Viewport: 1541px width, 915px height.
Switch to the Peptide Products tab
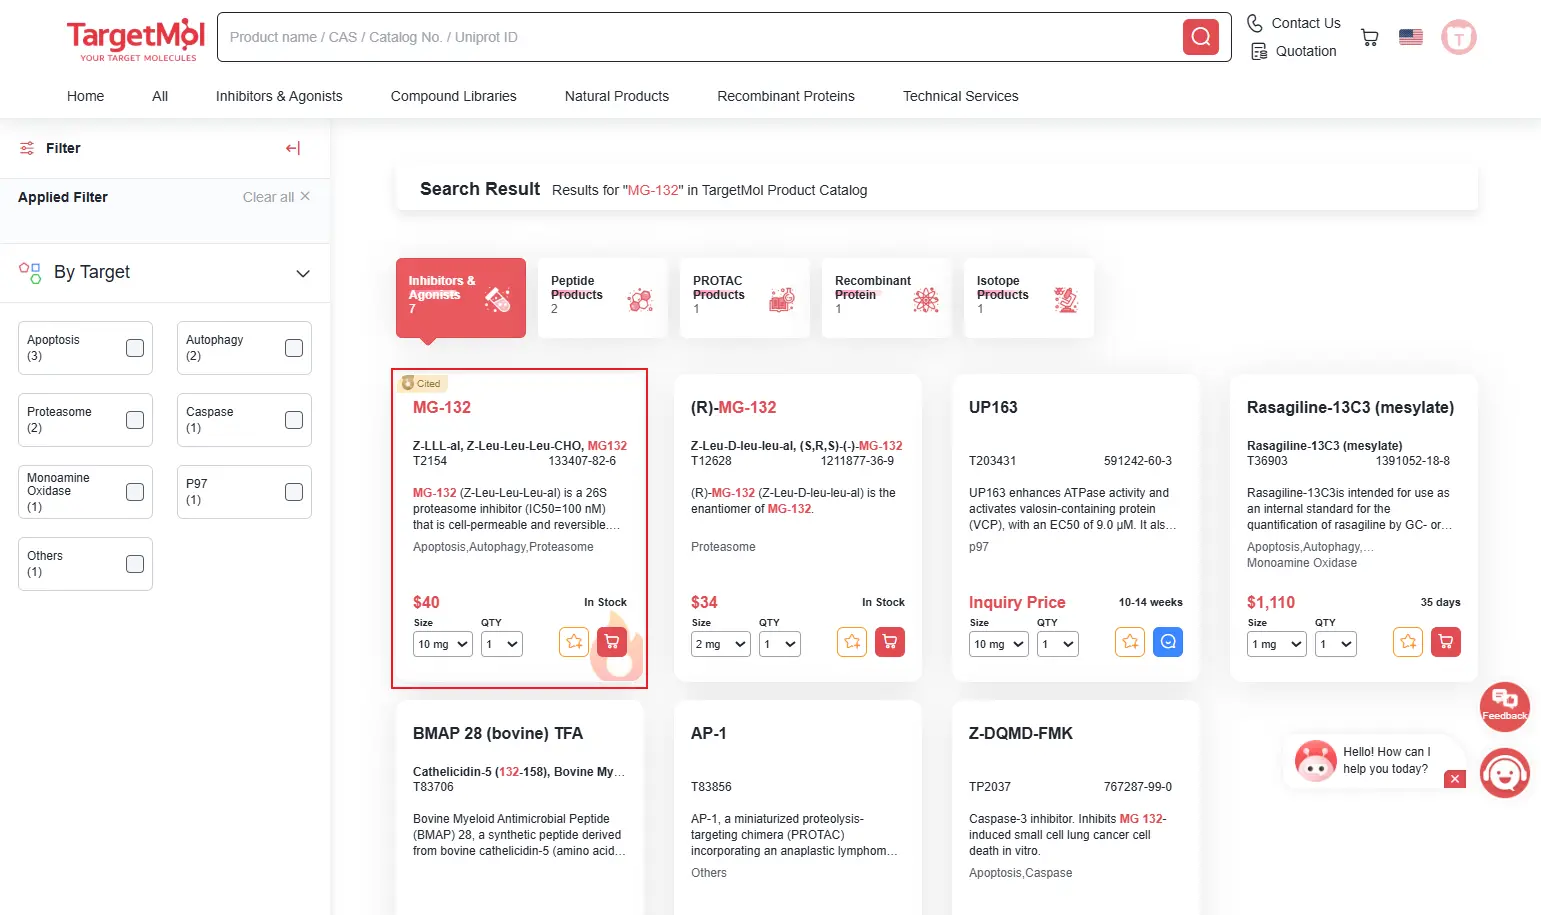tap(602, 297)
